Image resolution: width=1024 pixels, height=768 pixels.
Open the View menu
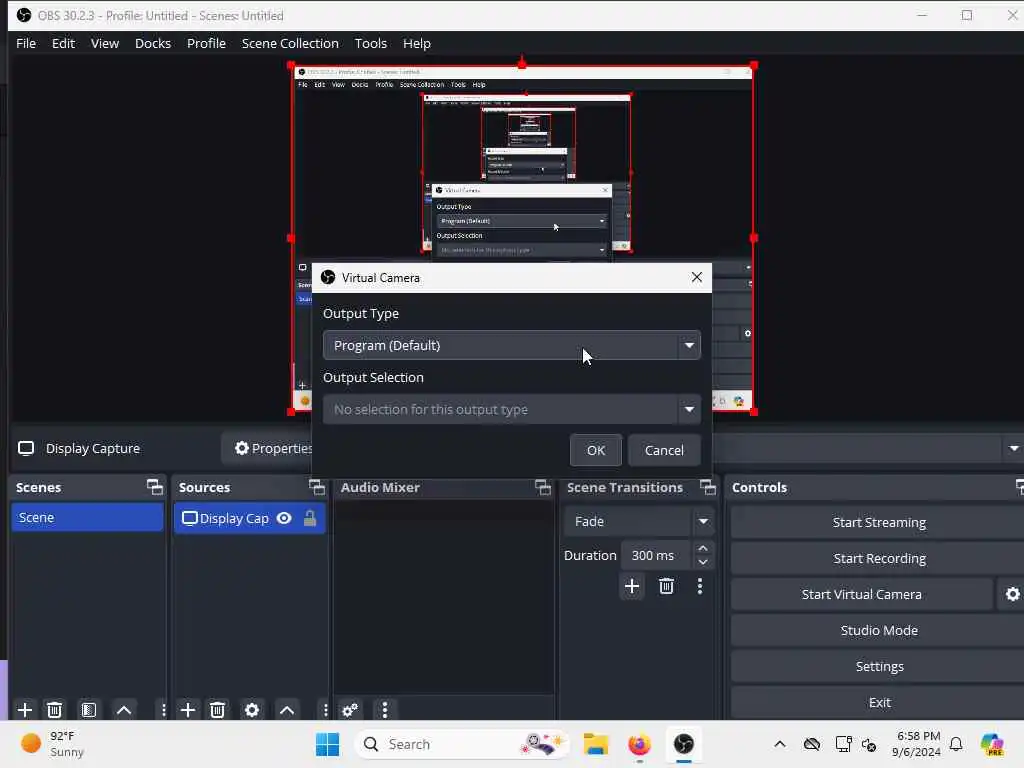104,43
